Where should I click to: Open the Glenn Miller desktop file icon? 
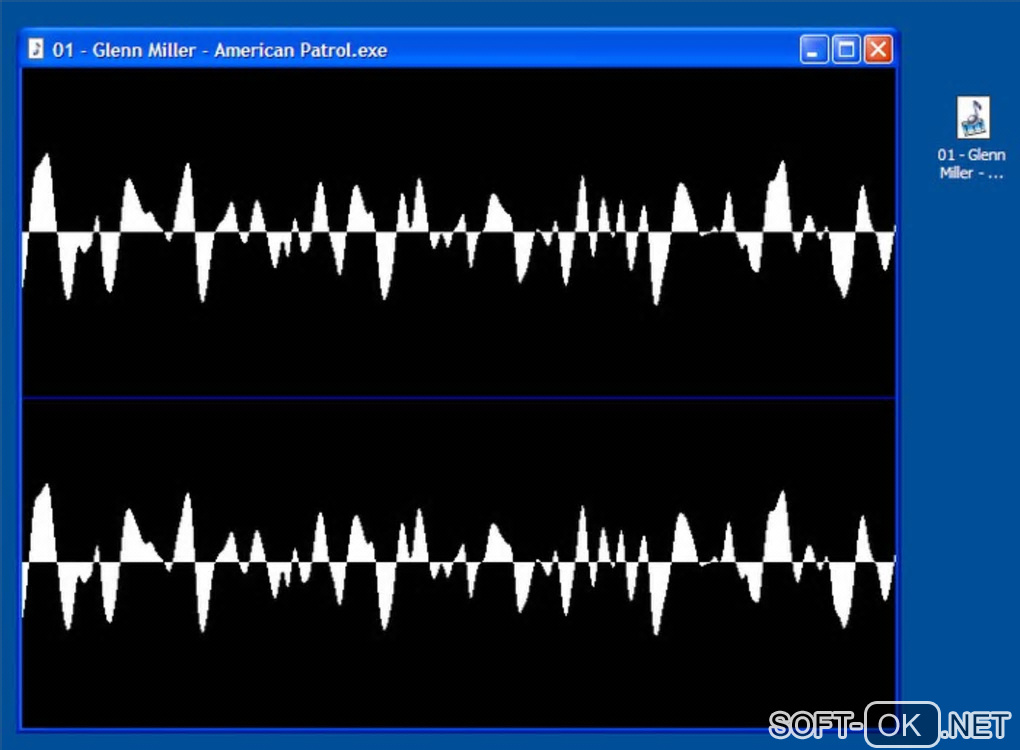pyautogui.click(x=973, y=117)
